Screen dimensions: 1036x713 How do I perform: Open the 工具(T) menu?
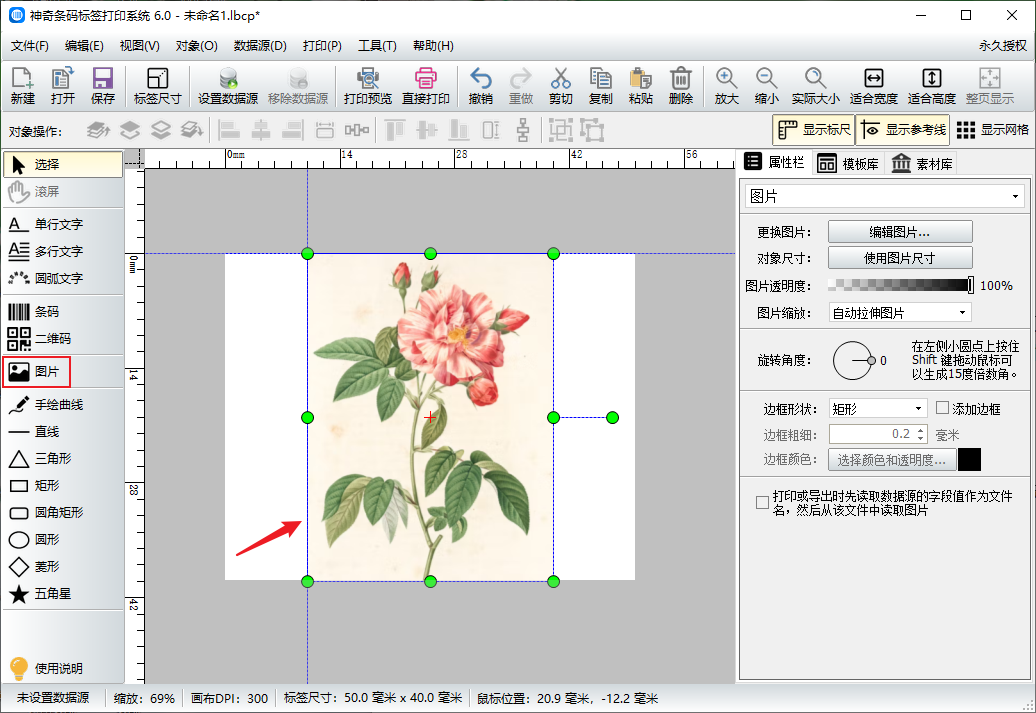click(377, 46)
